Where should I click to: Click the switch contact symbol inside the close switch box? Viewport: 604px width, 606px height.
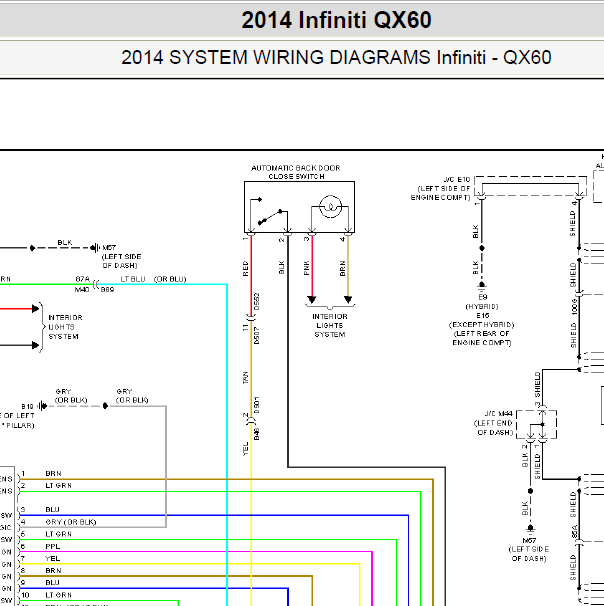click(269, 212)
